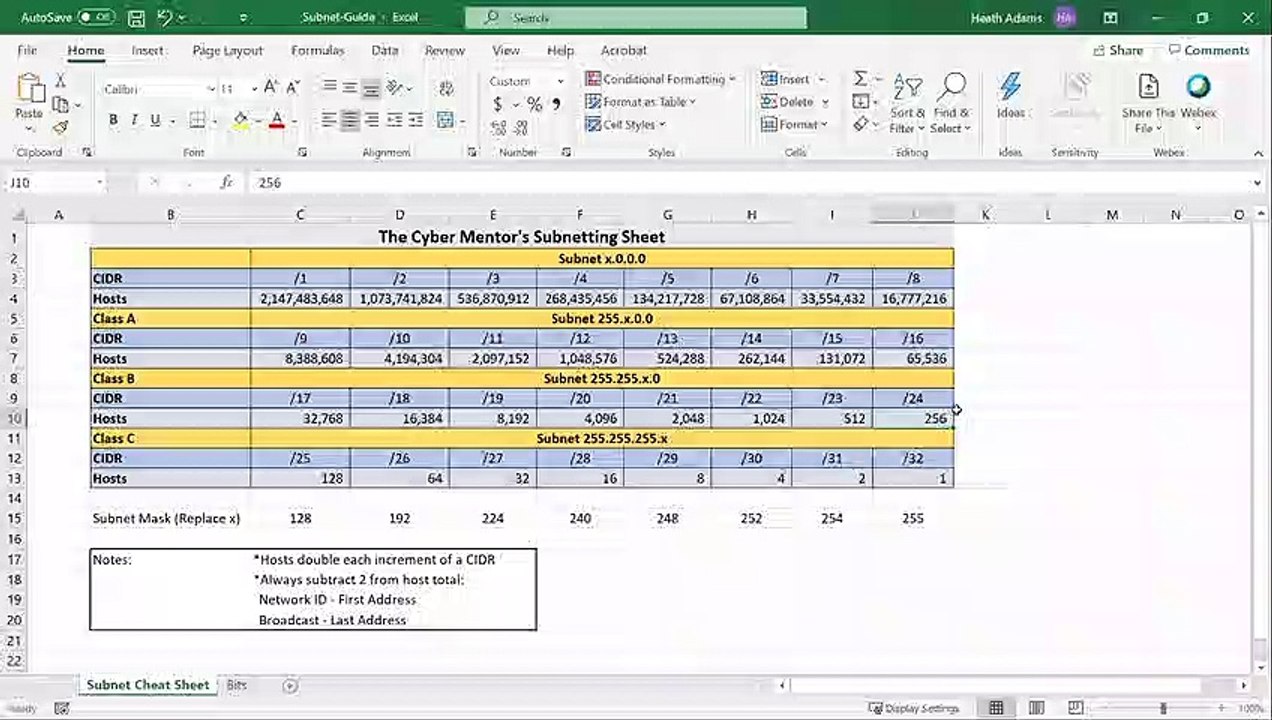
Task: Click the red Font Color swatch
Action: click(277, 120)
